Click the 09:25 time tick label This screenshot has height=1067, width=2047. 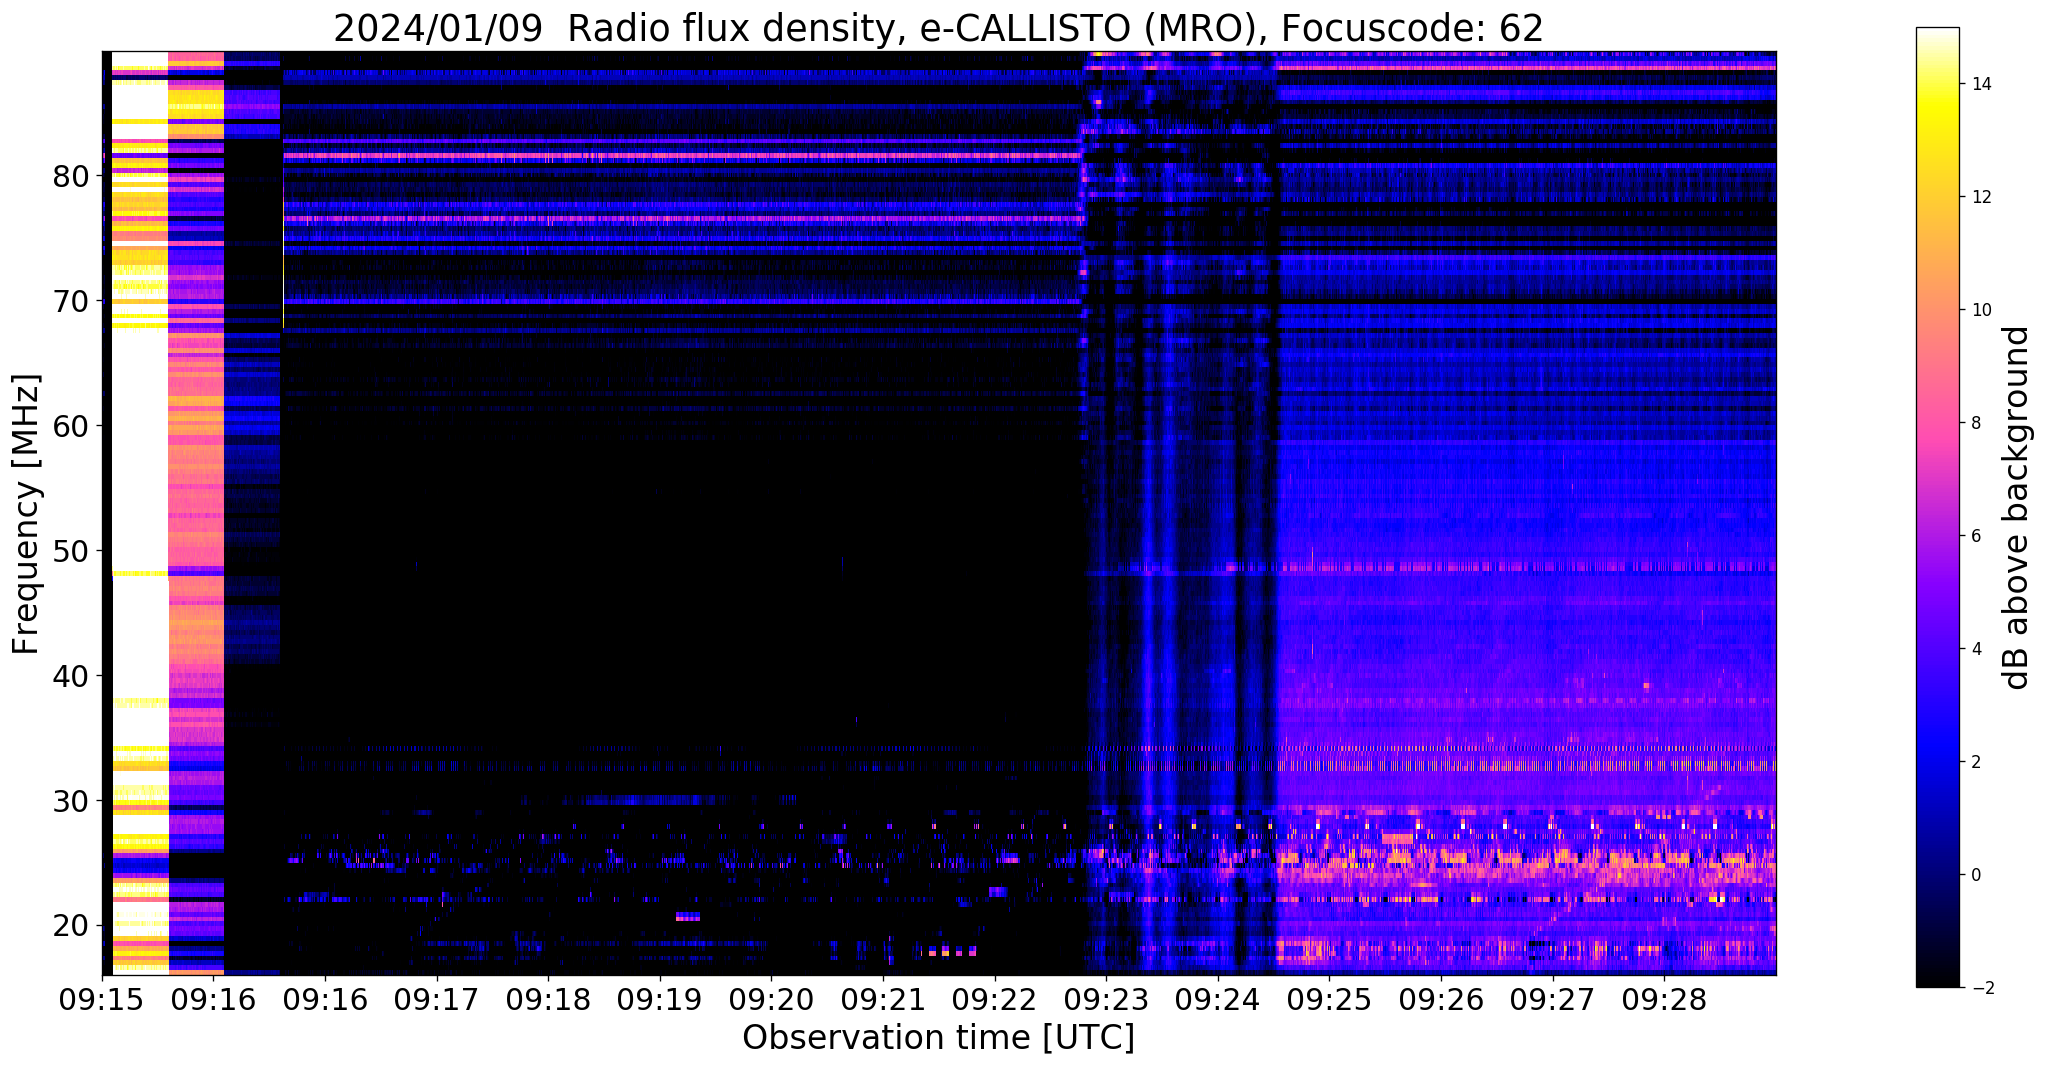(x=1329, y=1000)
